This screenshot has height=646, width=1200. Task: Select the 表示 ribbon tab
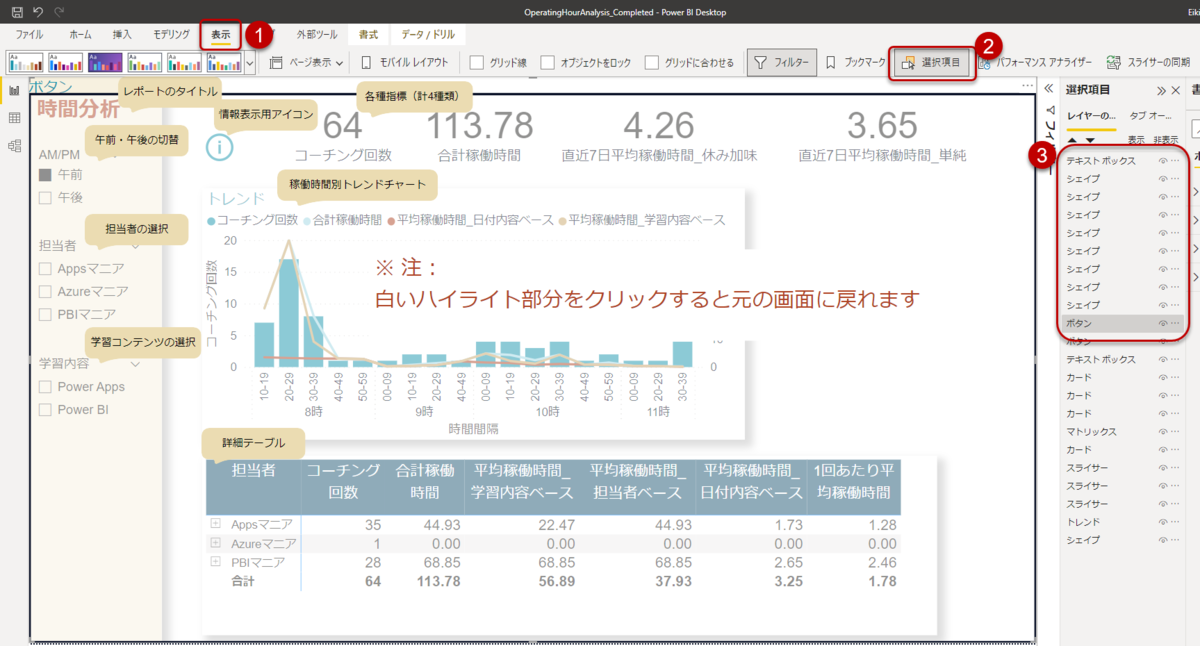220,34
